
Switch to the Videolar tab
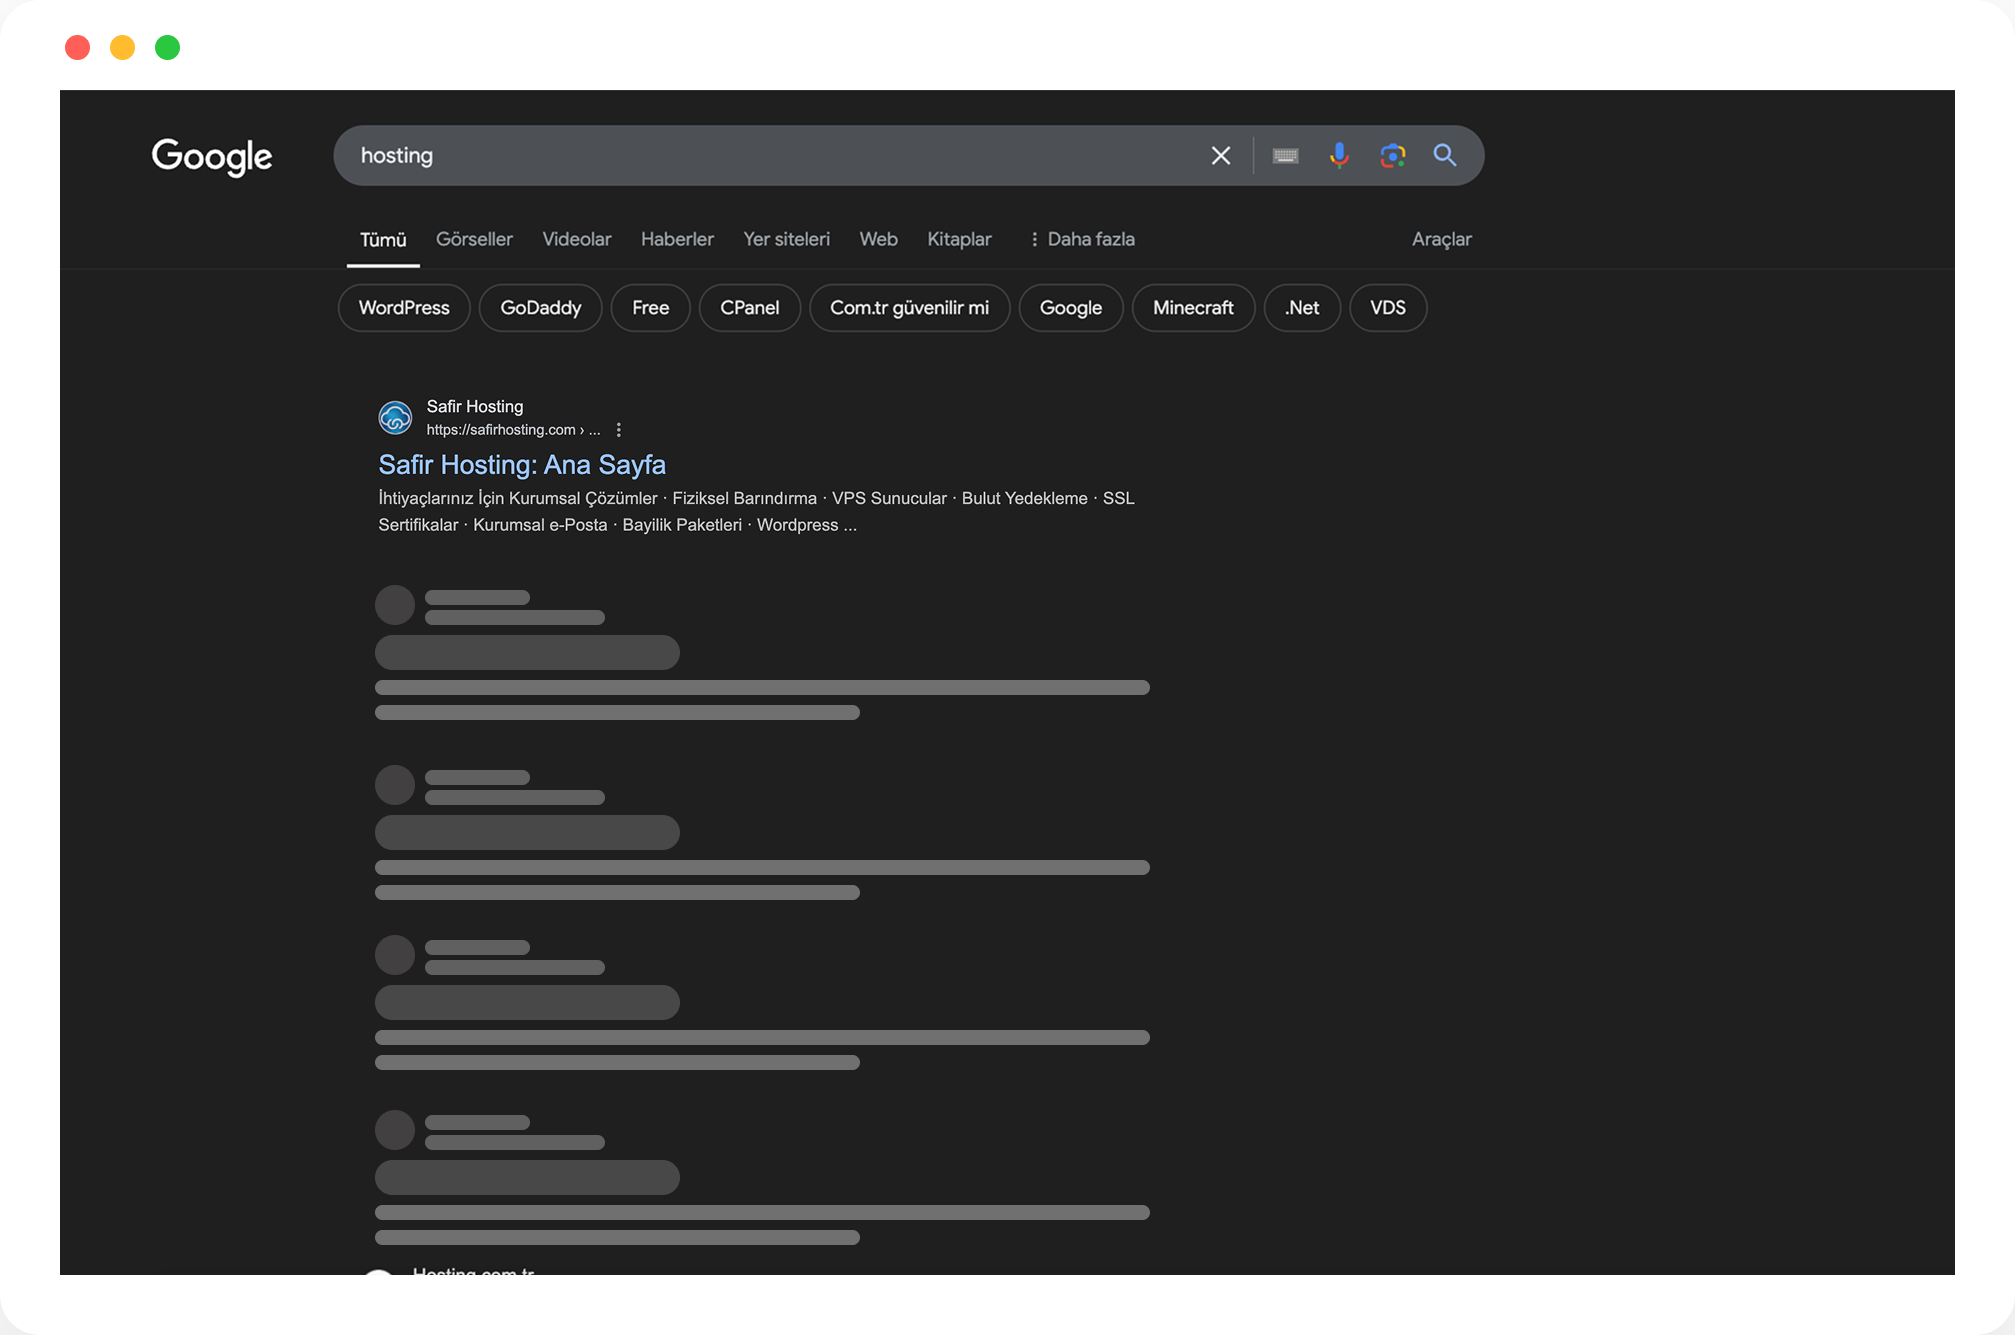coord(576,239)
